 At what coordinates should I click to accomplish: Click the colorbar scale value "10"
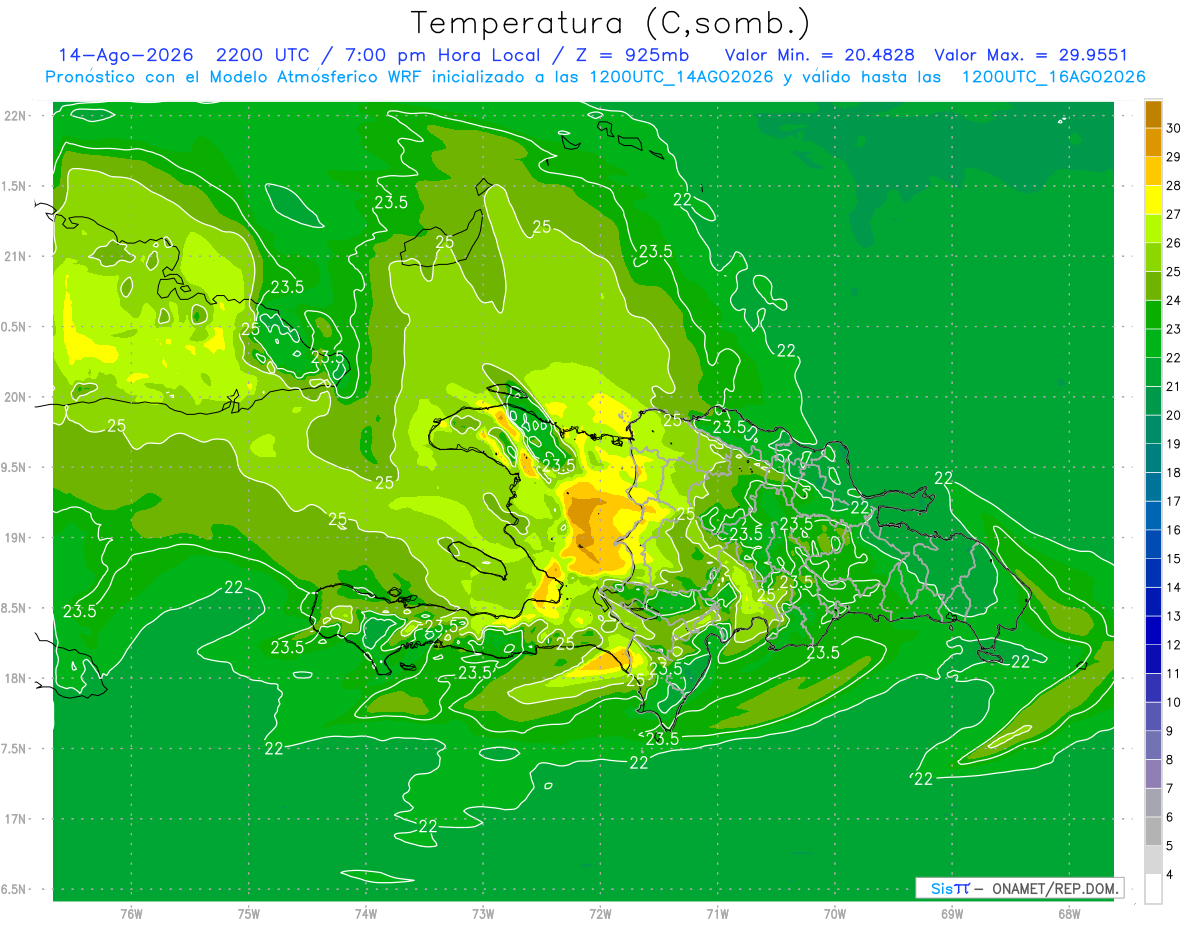point(1174,702)
